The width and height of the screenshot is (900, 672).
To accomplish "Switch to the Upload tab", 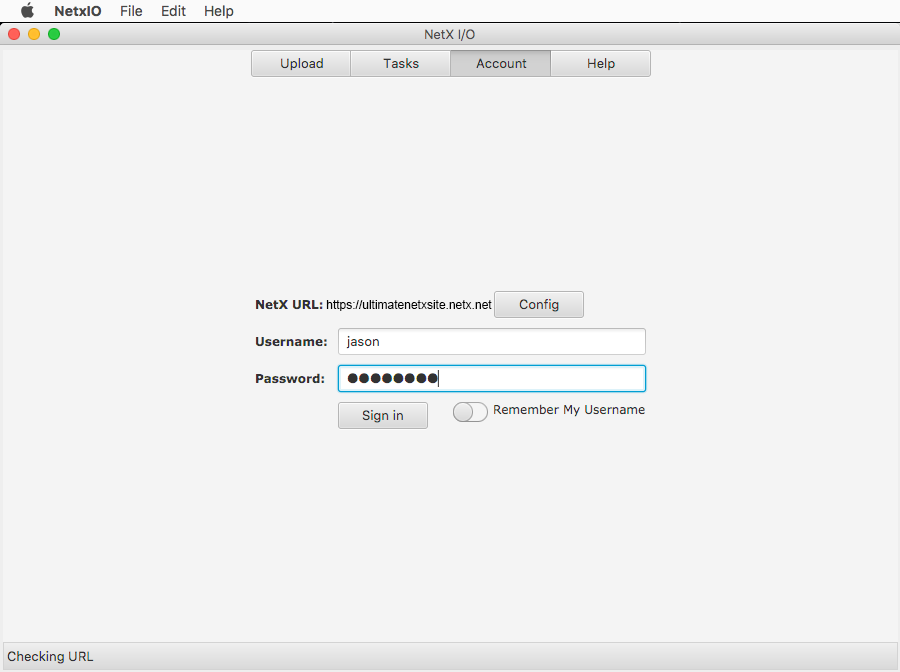I will [x=301, y=63].
